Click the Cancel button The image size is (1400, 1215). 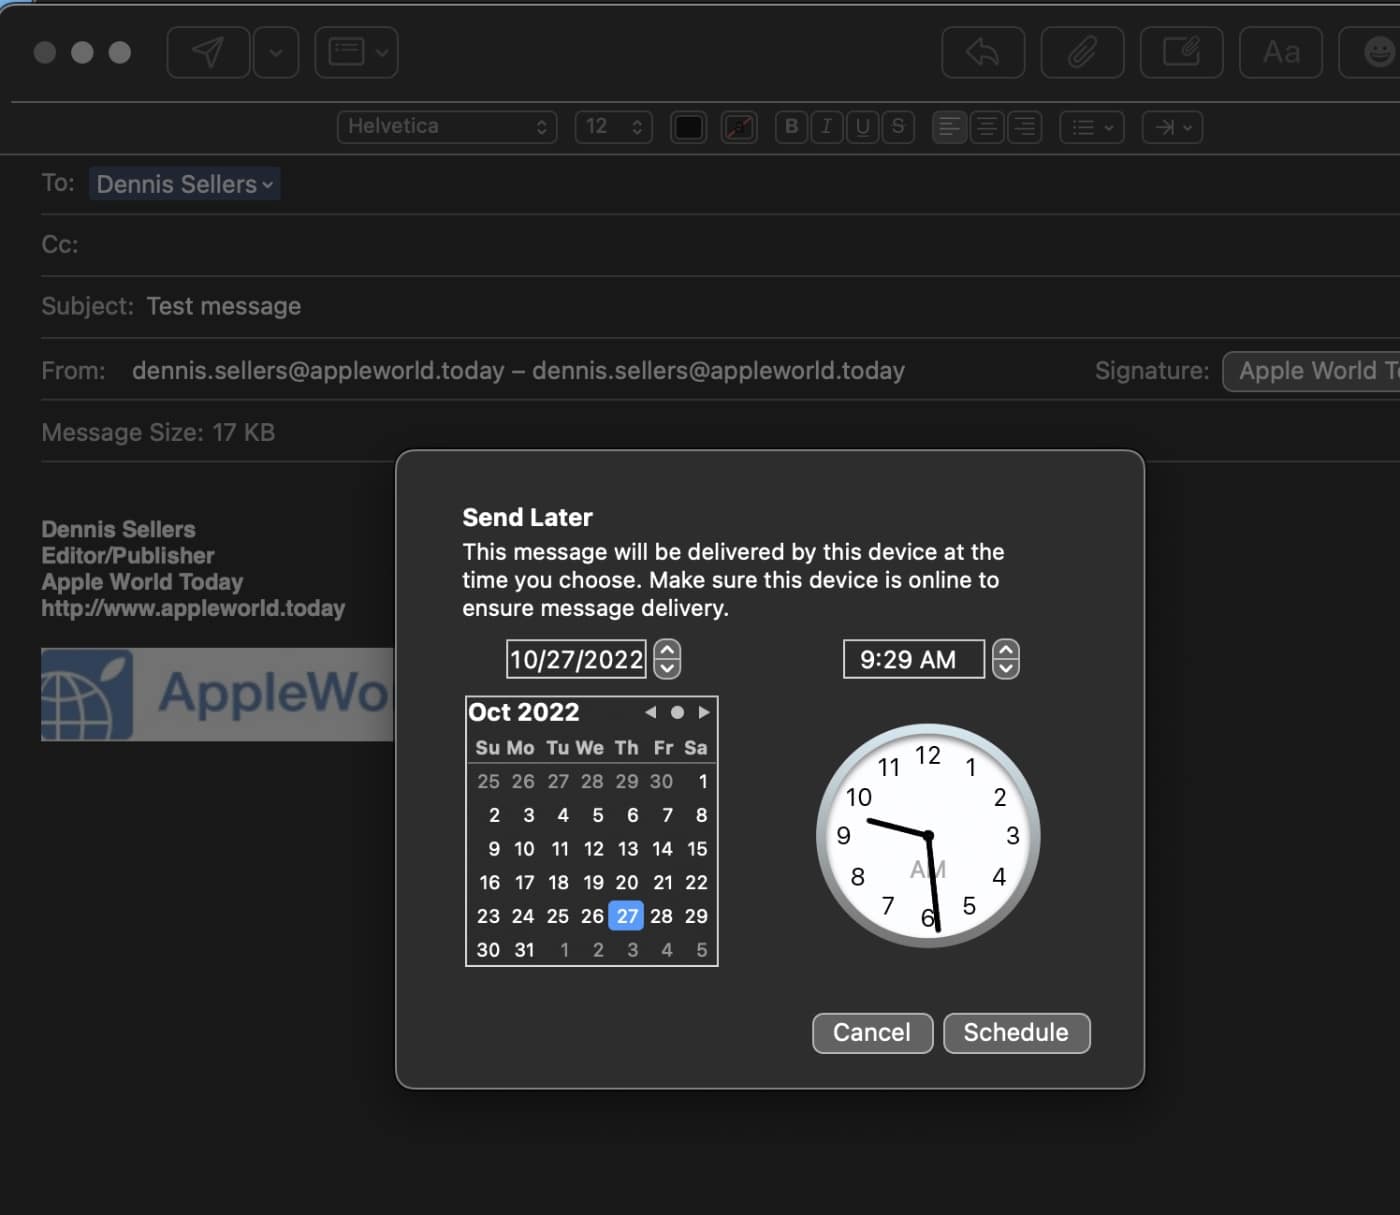[x=872, y=1033]
